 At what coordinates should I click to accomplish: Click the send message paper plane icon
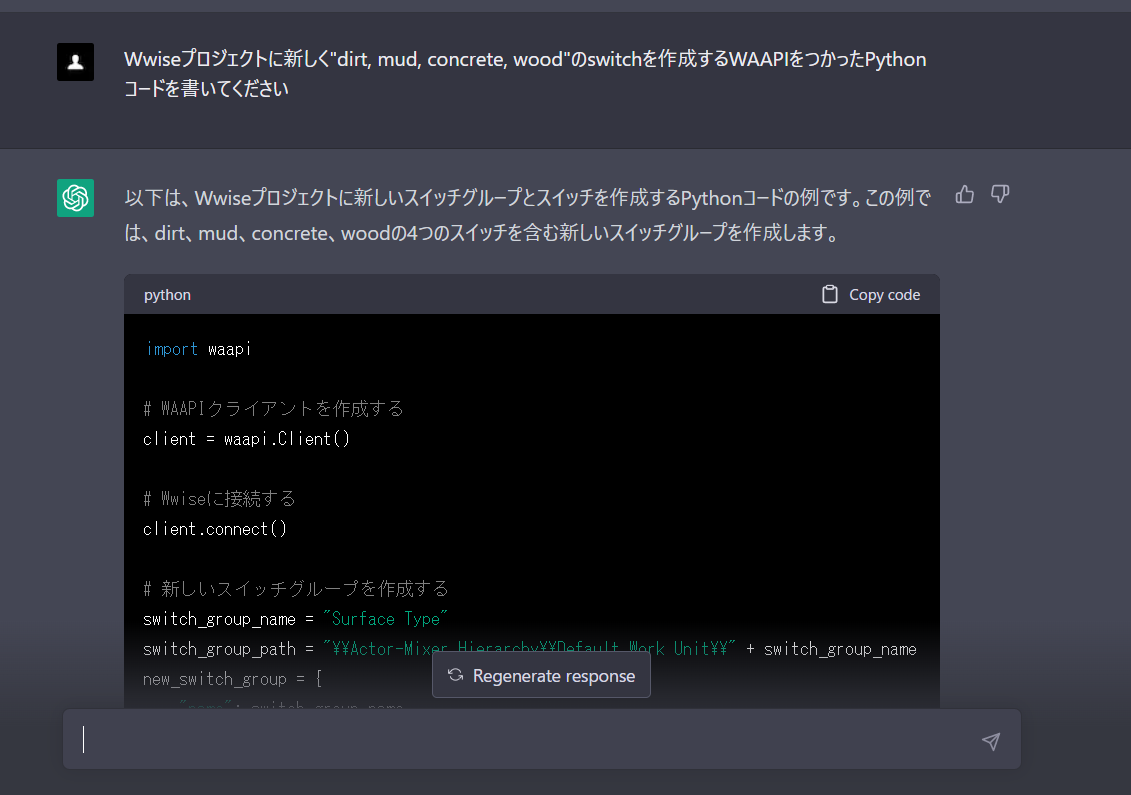pos(990,741)
